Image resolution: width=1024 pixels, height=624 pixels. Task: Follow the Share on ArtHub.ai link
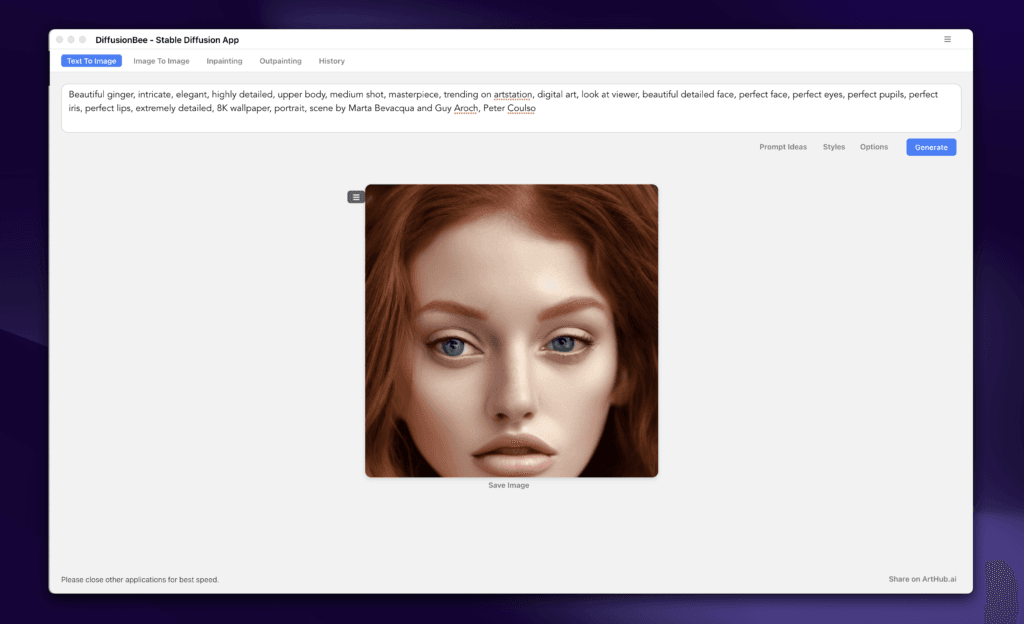(922, 579)
